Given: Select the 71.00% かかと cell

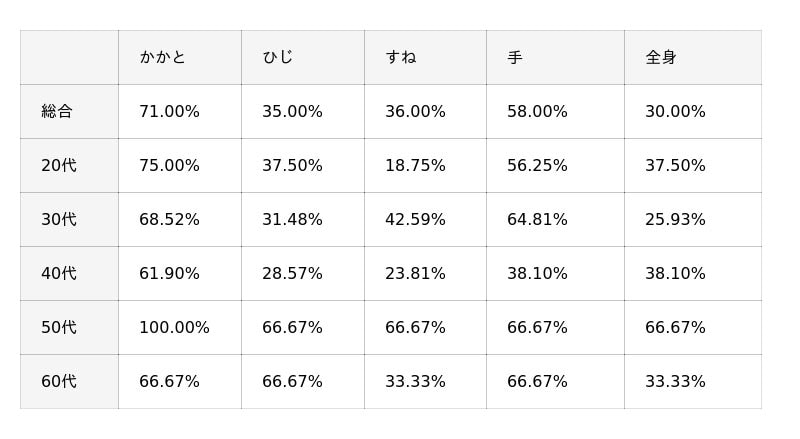Looking at the screenshot, I should click(x=169, y=111).
